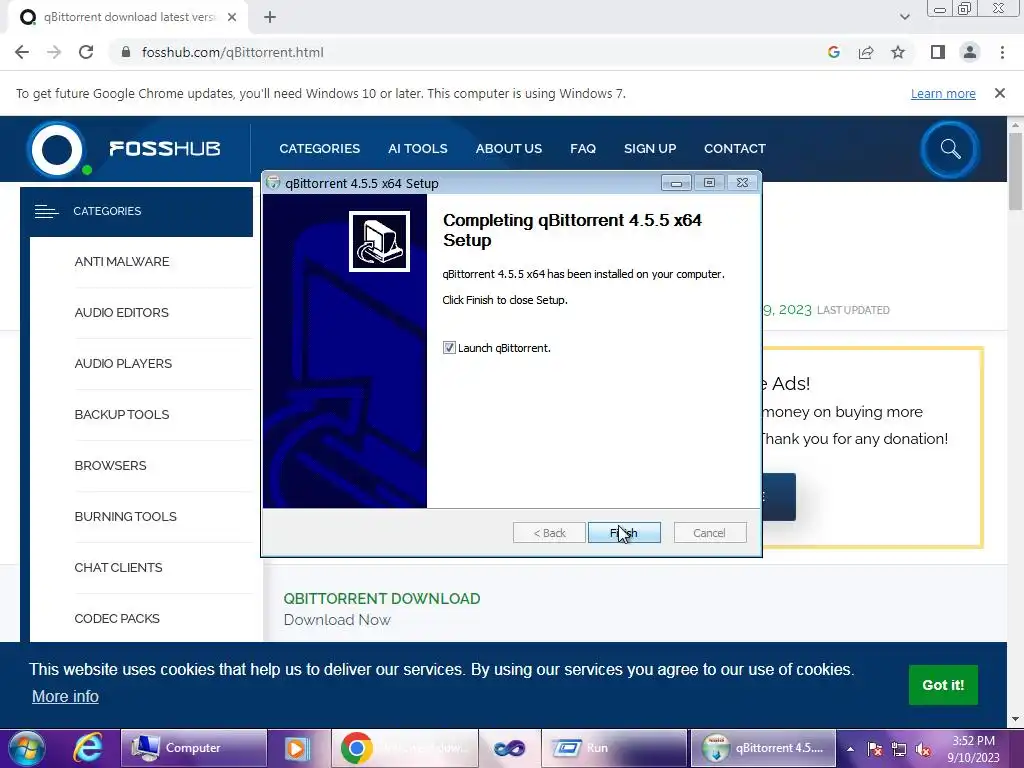Open the AI TOOLS nav item
1024x768 pixels.
coord(417,148)
